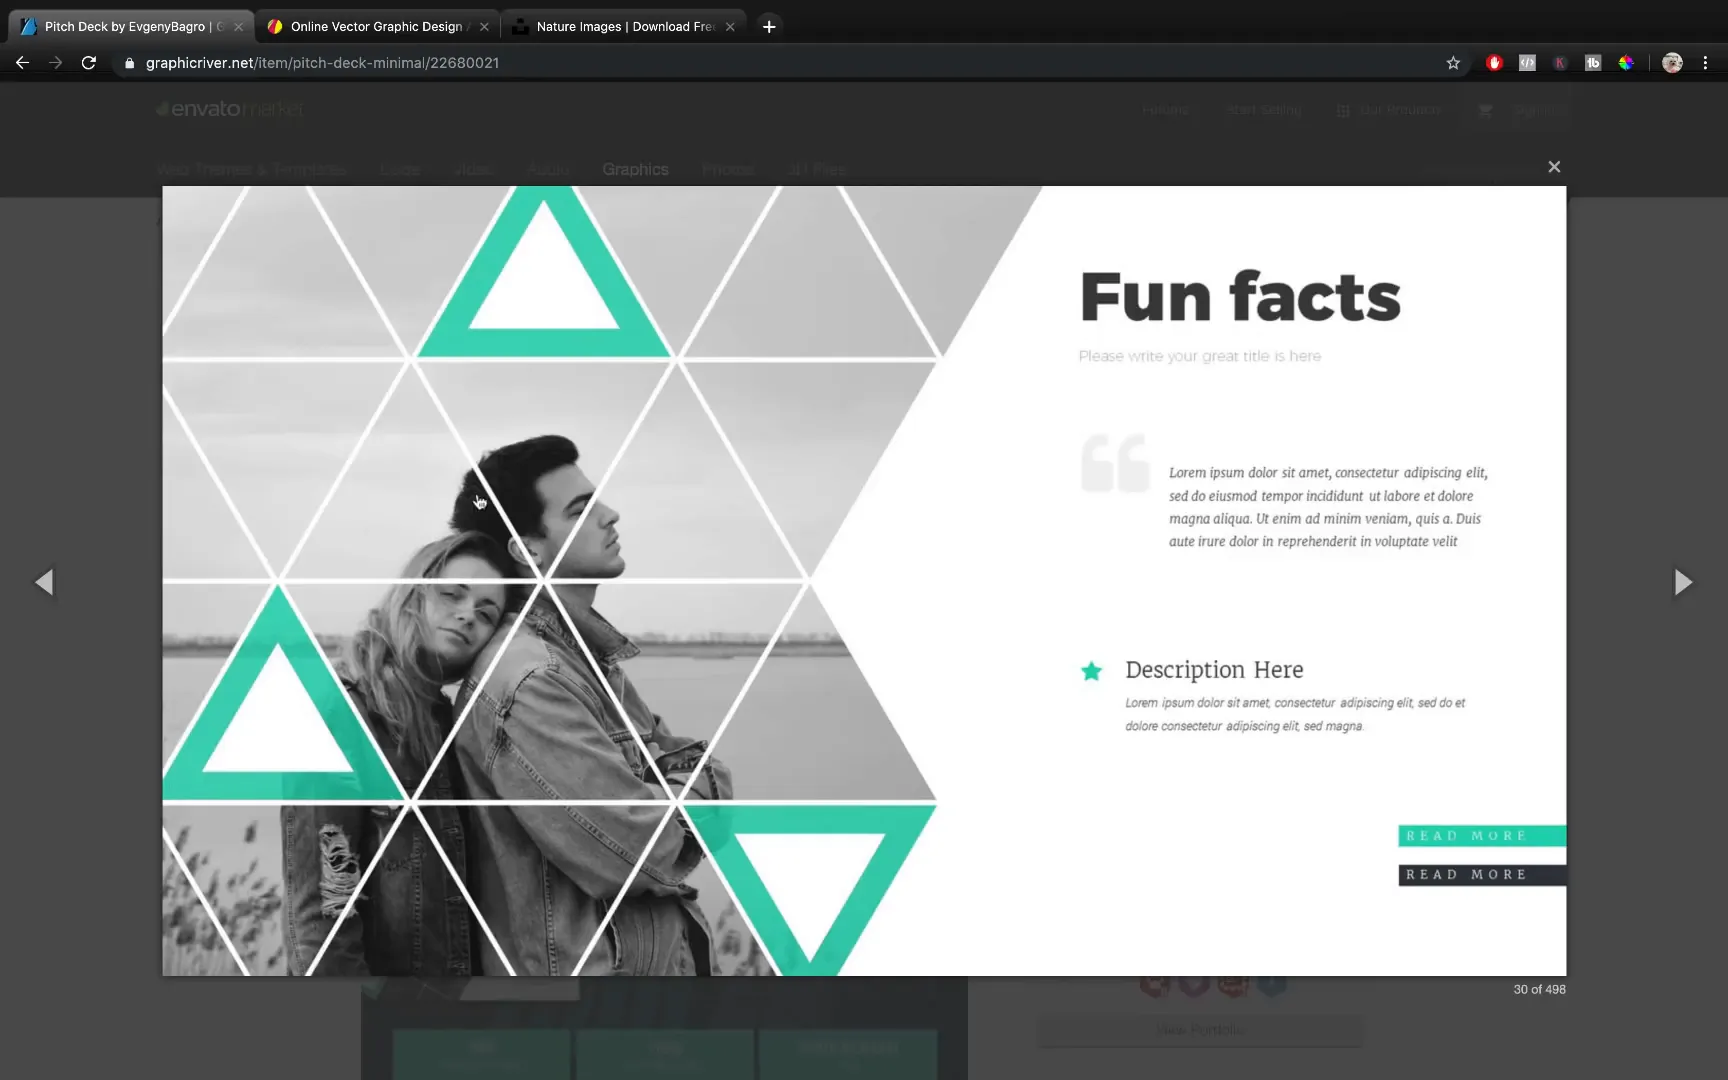Click the dimmed envato market logo
Viewport: 1728px width, 1080px height.
[230, 109]
